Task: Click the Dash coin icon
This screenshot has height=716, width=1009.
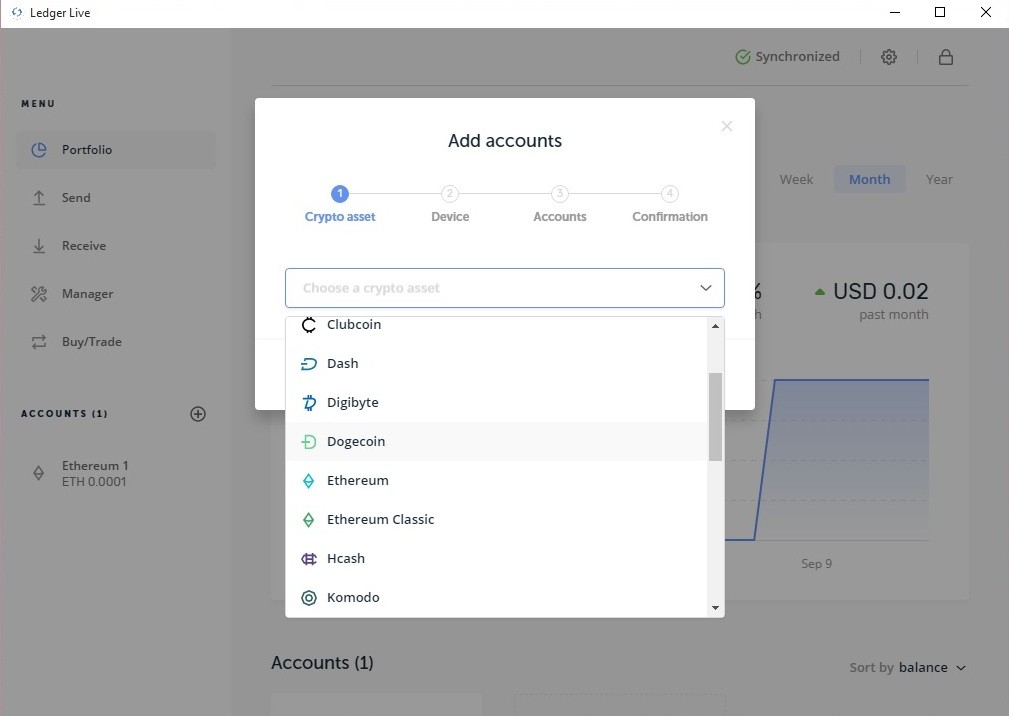Action: coord(309,364)
